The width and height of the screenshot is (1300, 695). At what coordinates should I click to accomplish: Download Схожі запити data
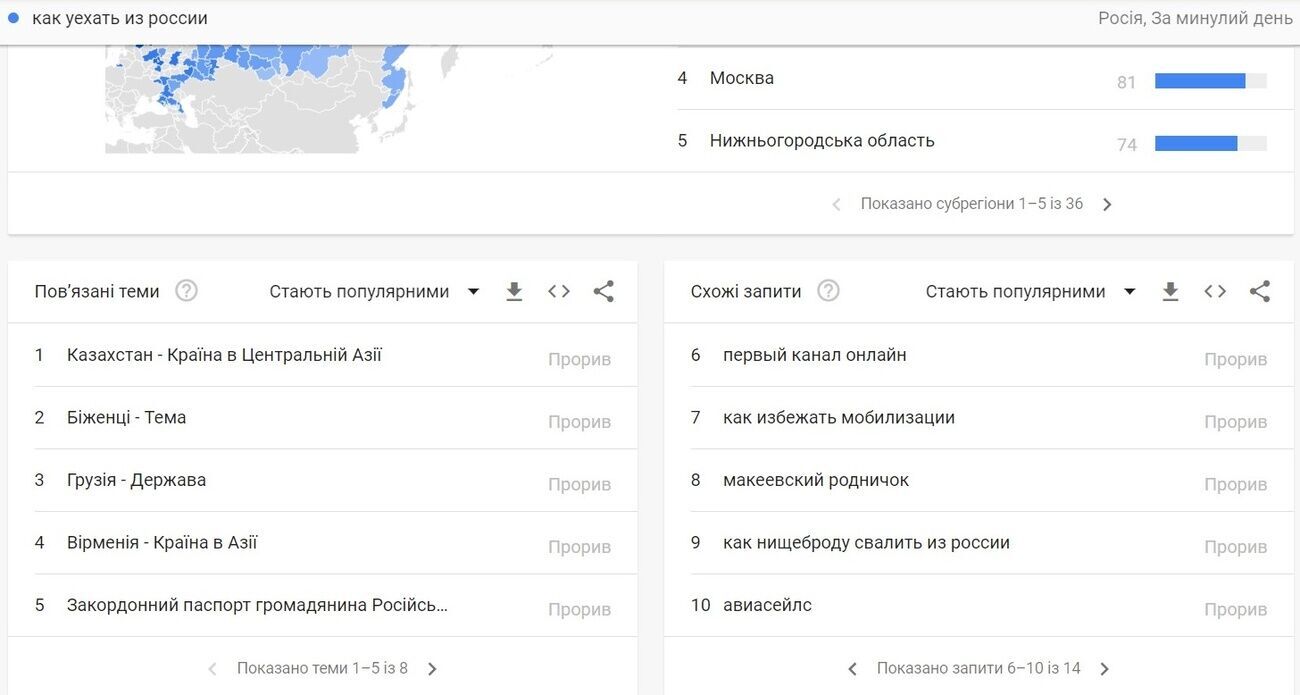(x=1170, y=292)
